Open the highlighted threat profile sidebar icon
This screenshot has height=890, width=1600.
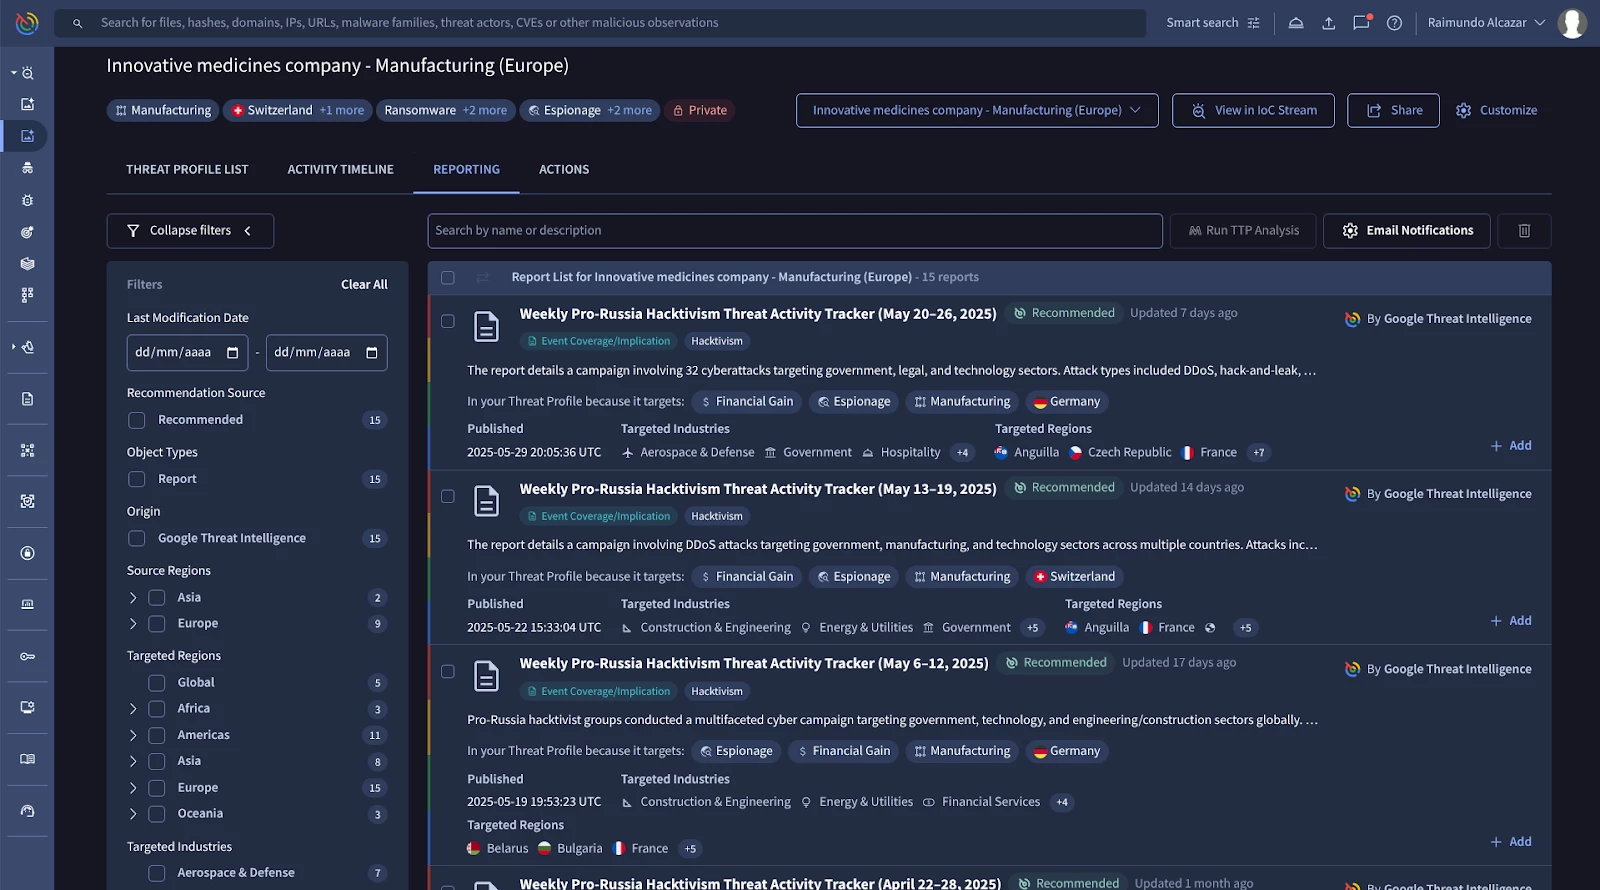tap(27, 136)
